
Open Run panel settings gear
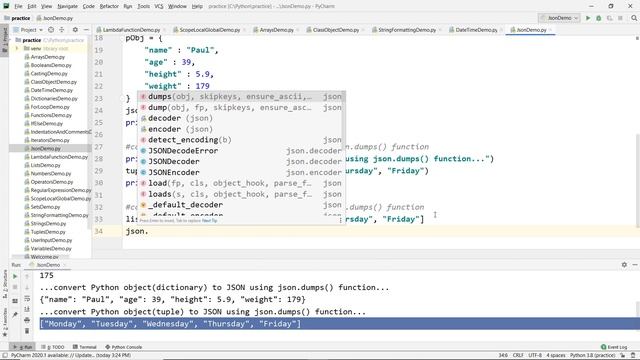click(x=624, y=265)
